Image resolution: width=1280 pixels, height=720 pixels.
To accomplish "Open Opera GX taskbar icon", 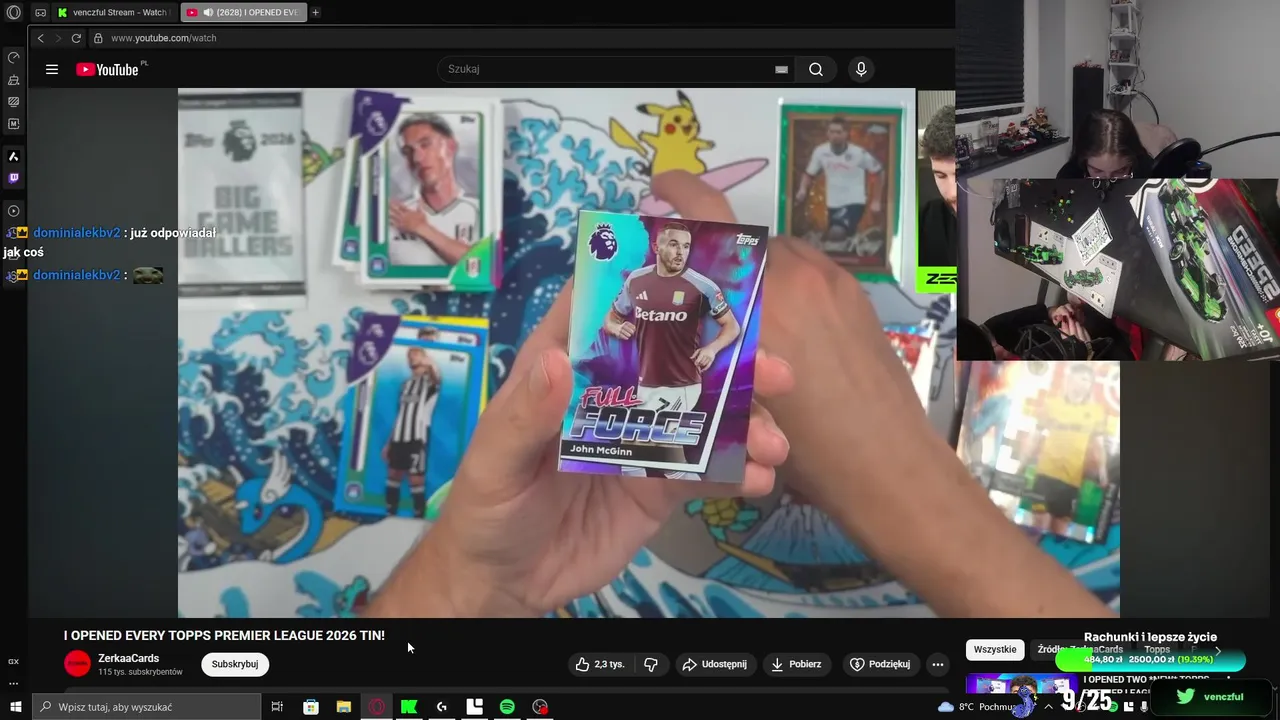I will click(377, 707).
